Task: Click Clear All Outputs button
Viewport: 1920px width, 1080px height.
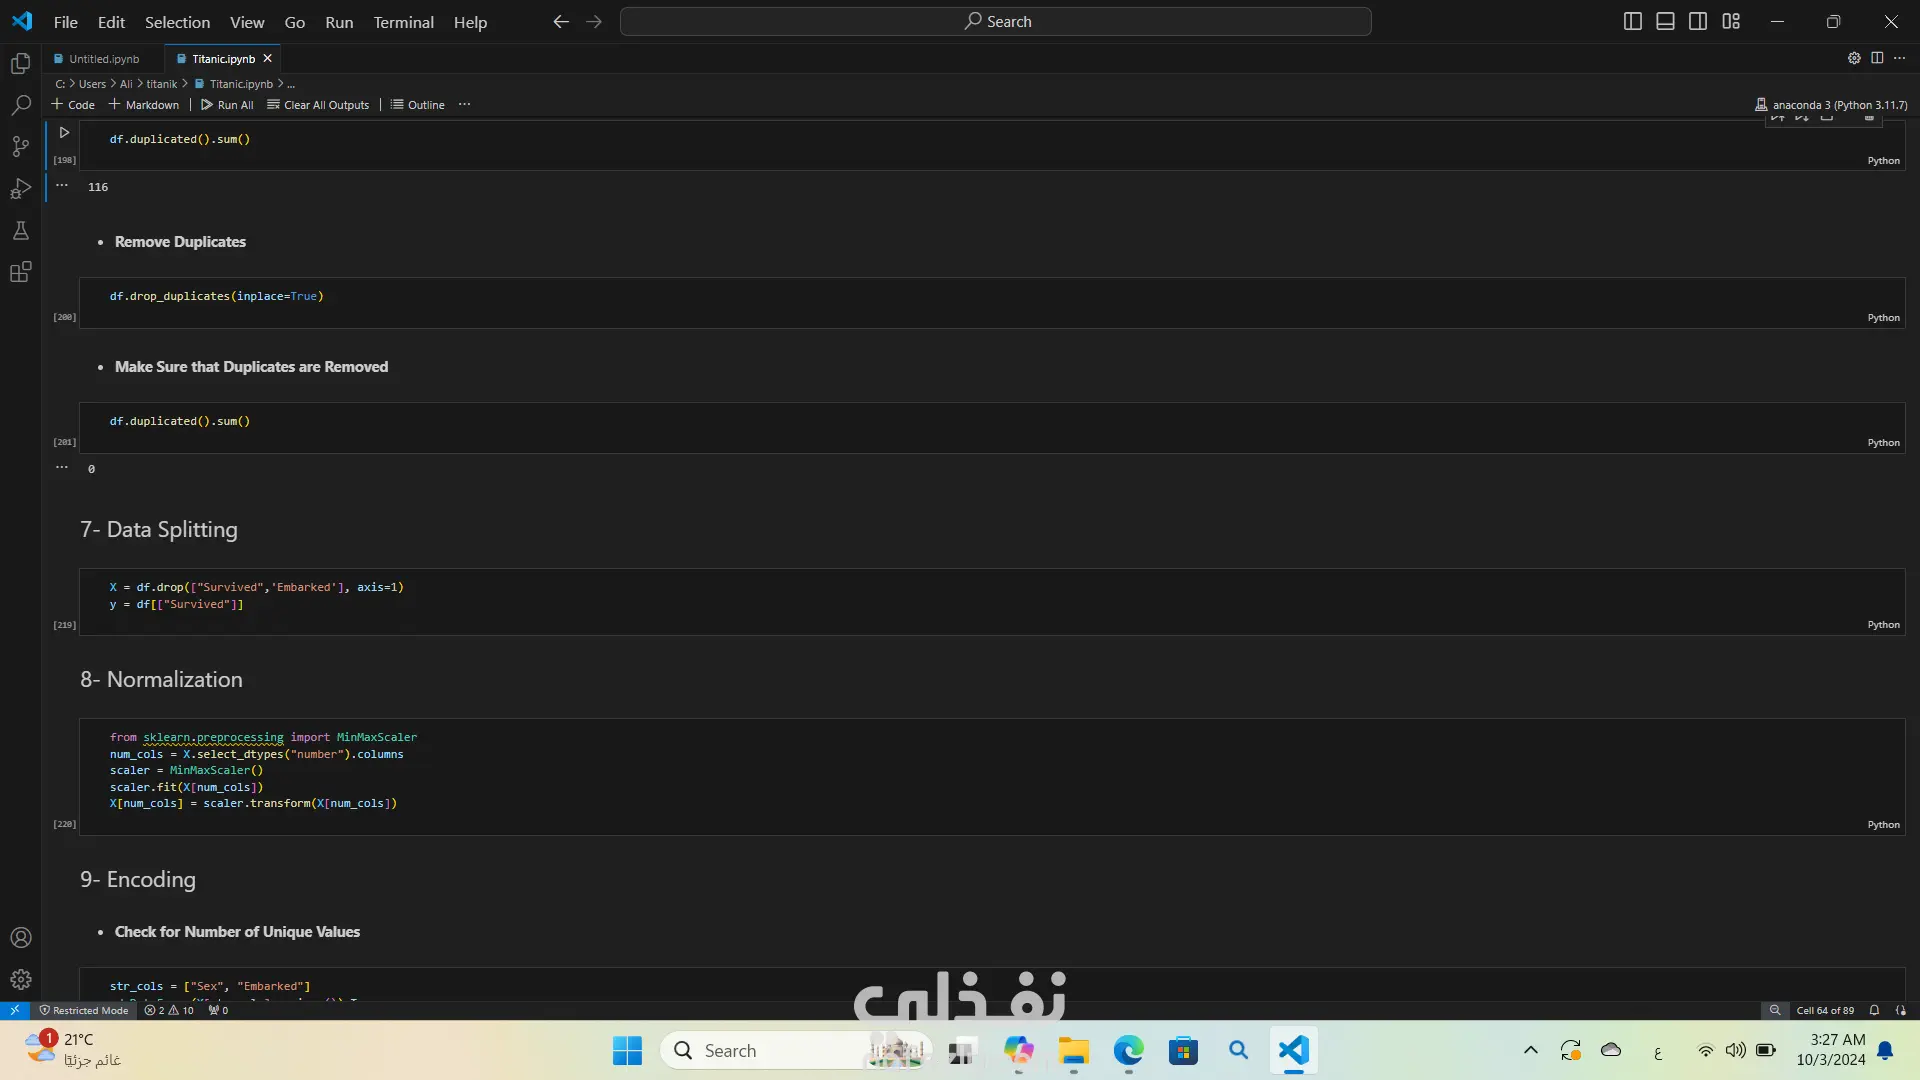Action: [318, 105]
